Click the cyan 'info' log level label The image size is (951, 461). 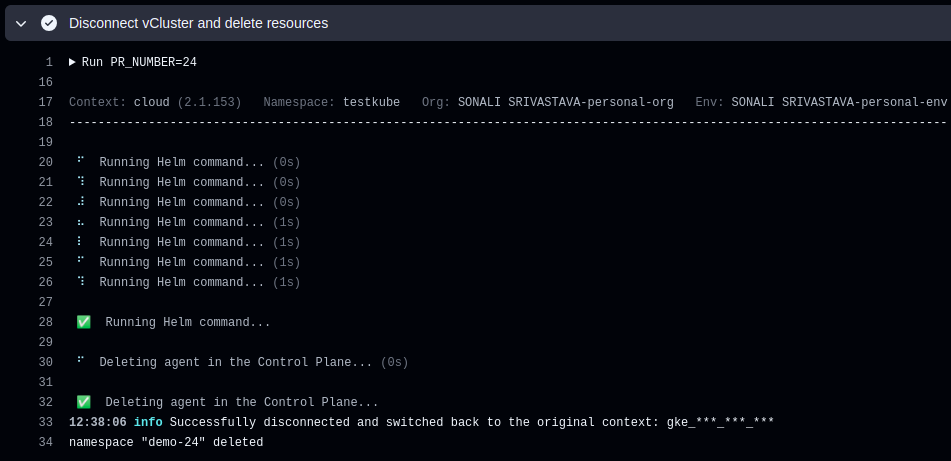click(148, 422)
